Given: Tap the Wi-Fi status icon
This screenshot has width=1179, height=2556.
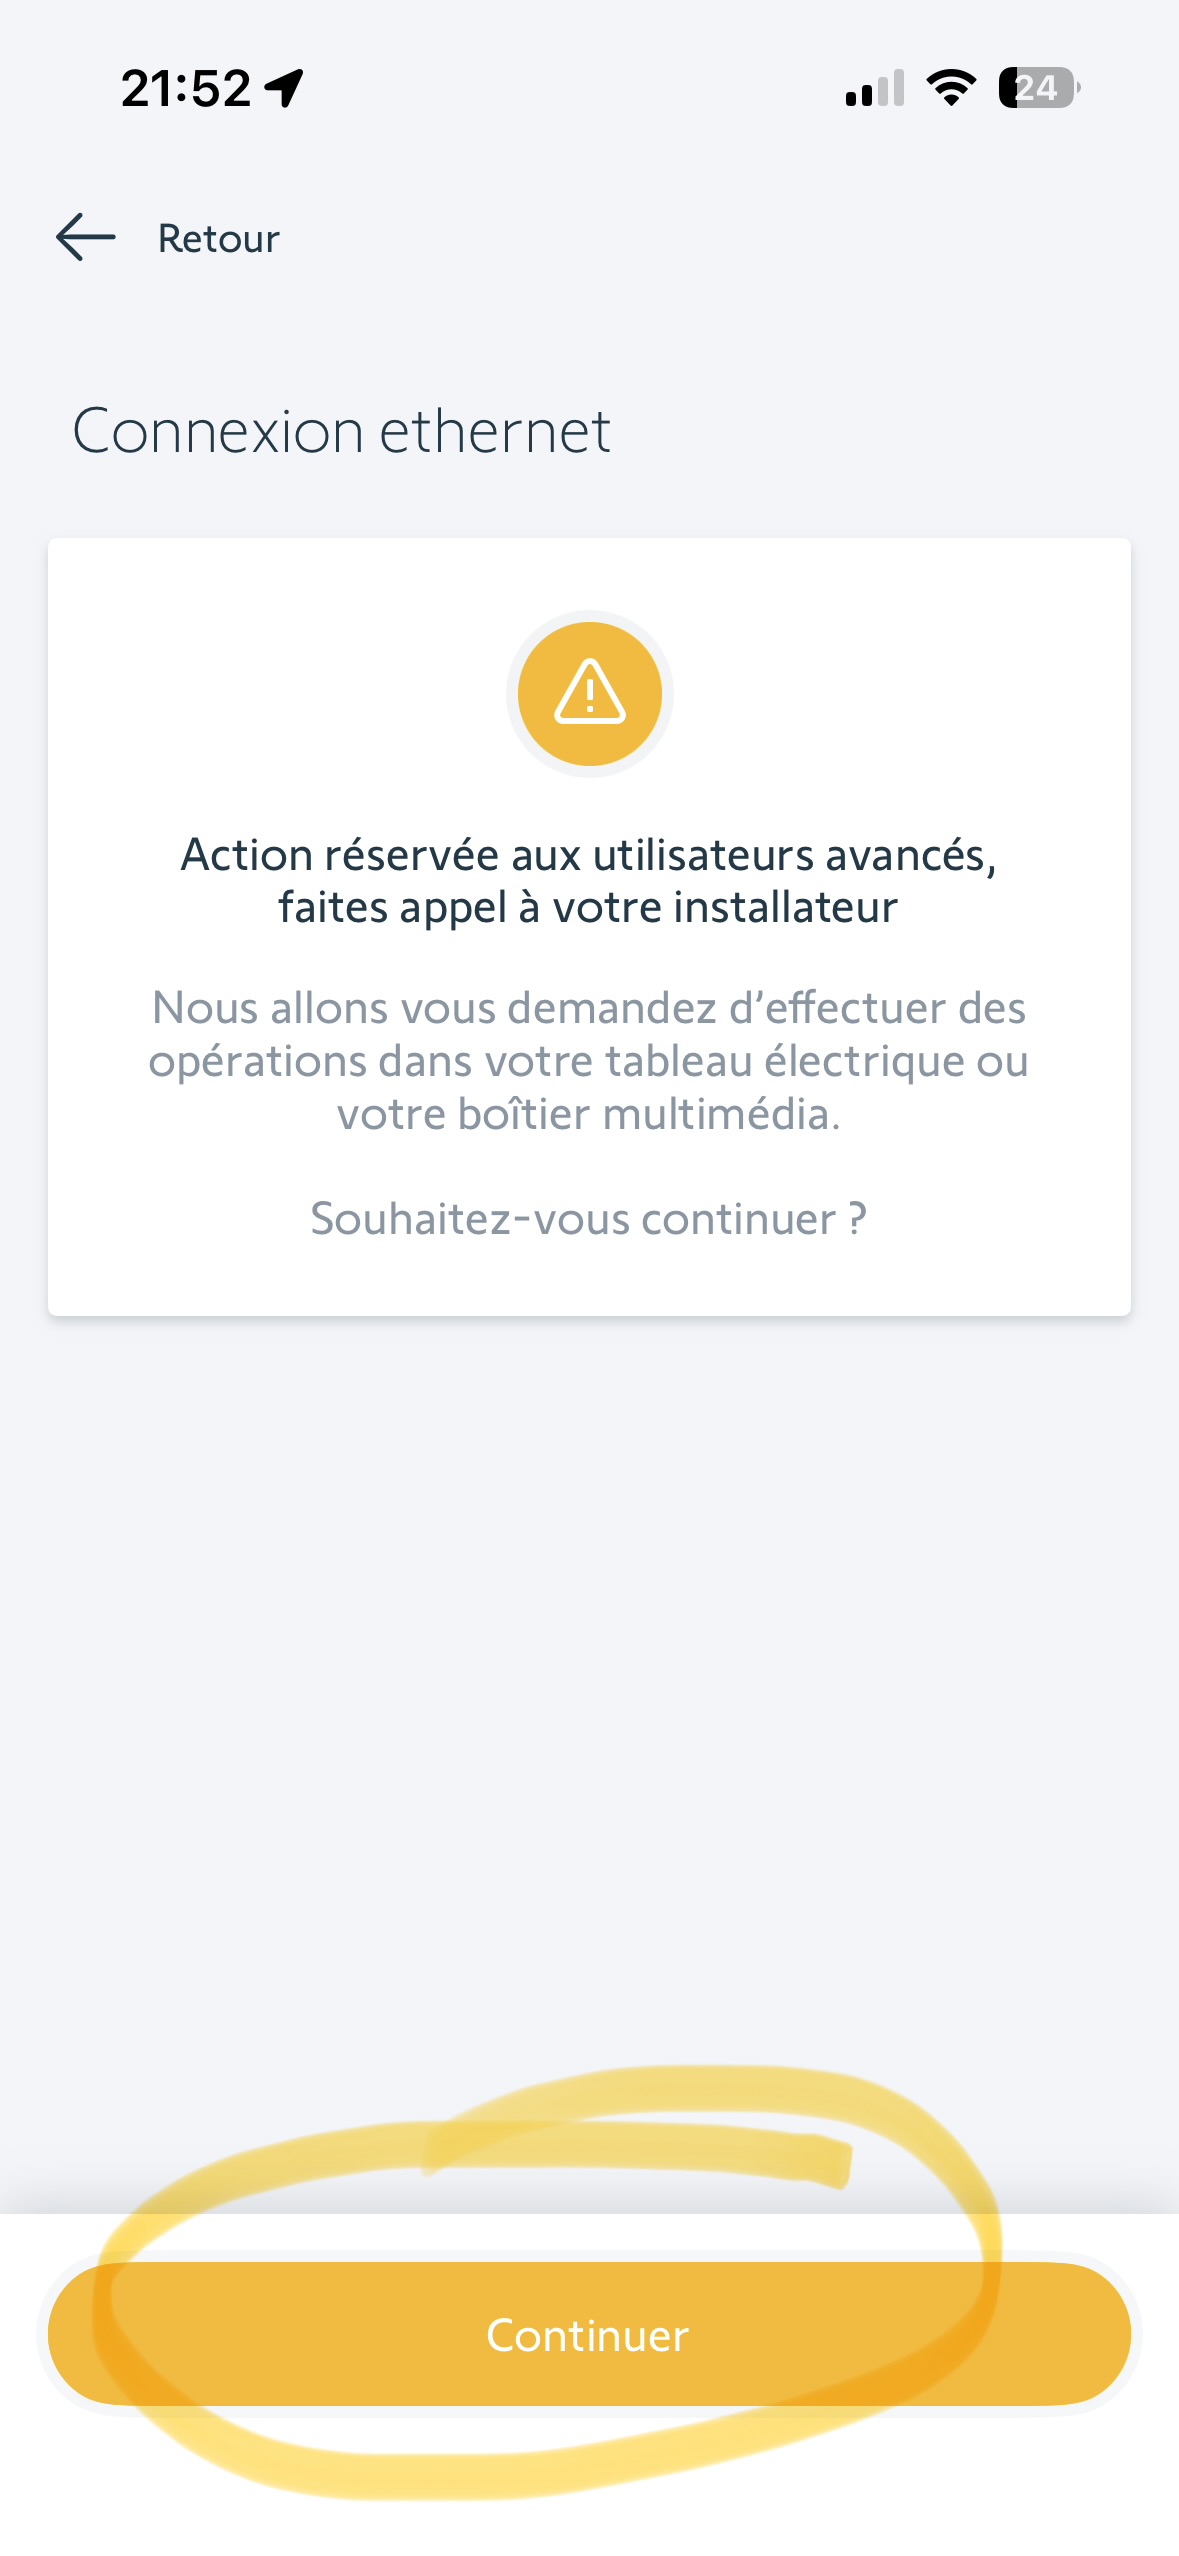Looking at the screenshot, I should coord(951,88).
